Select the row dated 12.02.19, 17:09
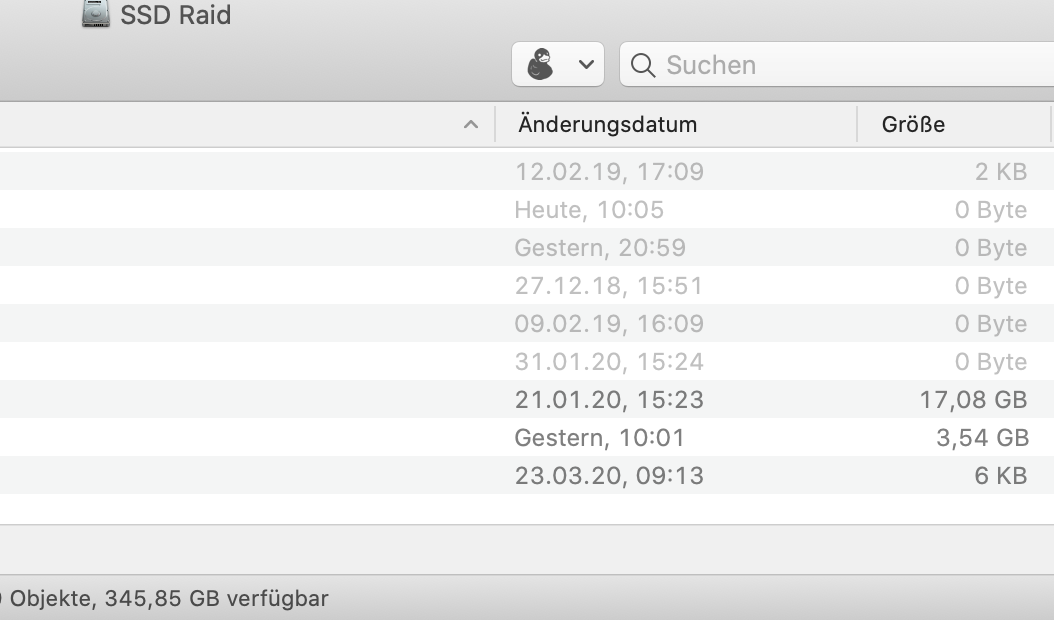1054x620 pixels. tap(609, 171)
